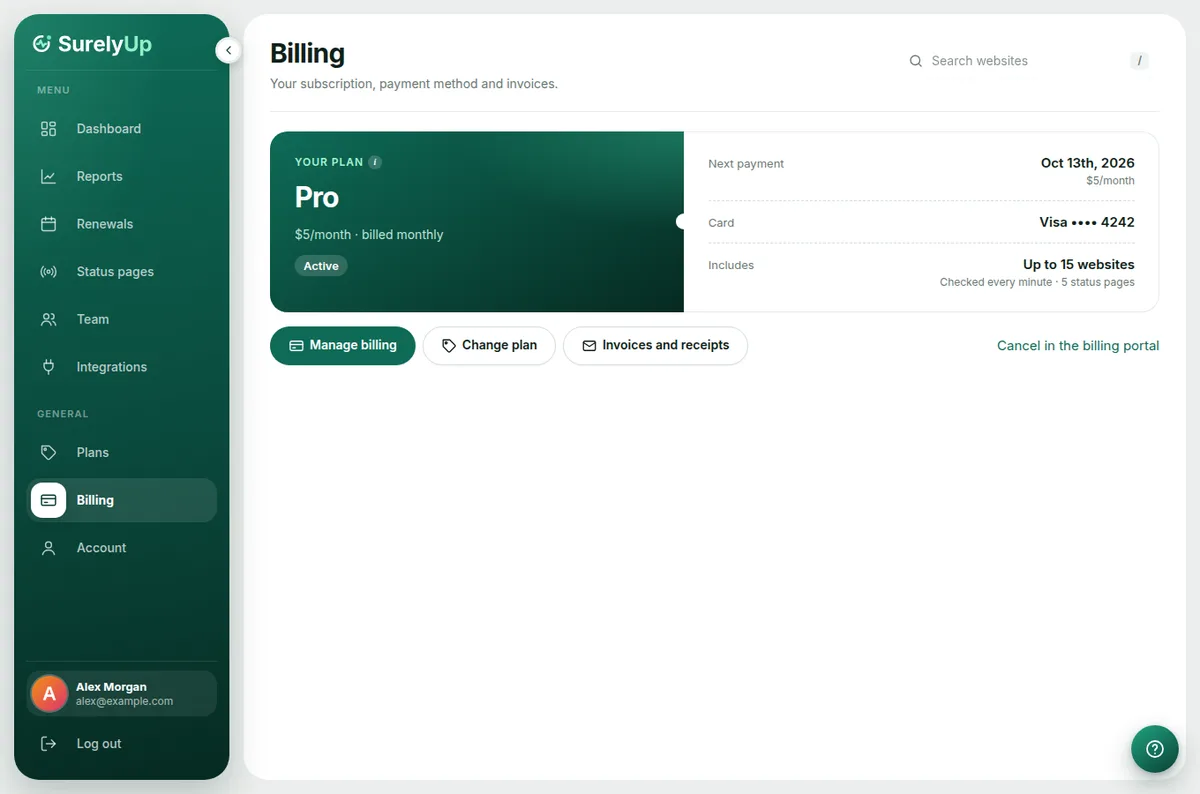Click the Account person icon
Screen dimensions: 1200x794
click(x=48, y=548)
